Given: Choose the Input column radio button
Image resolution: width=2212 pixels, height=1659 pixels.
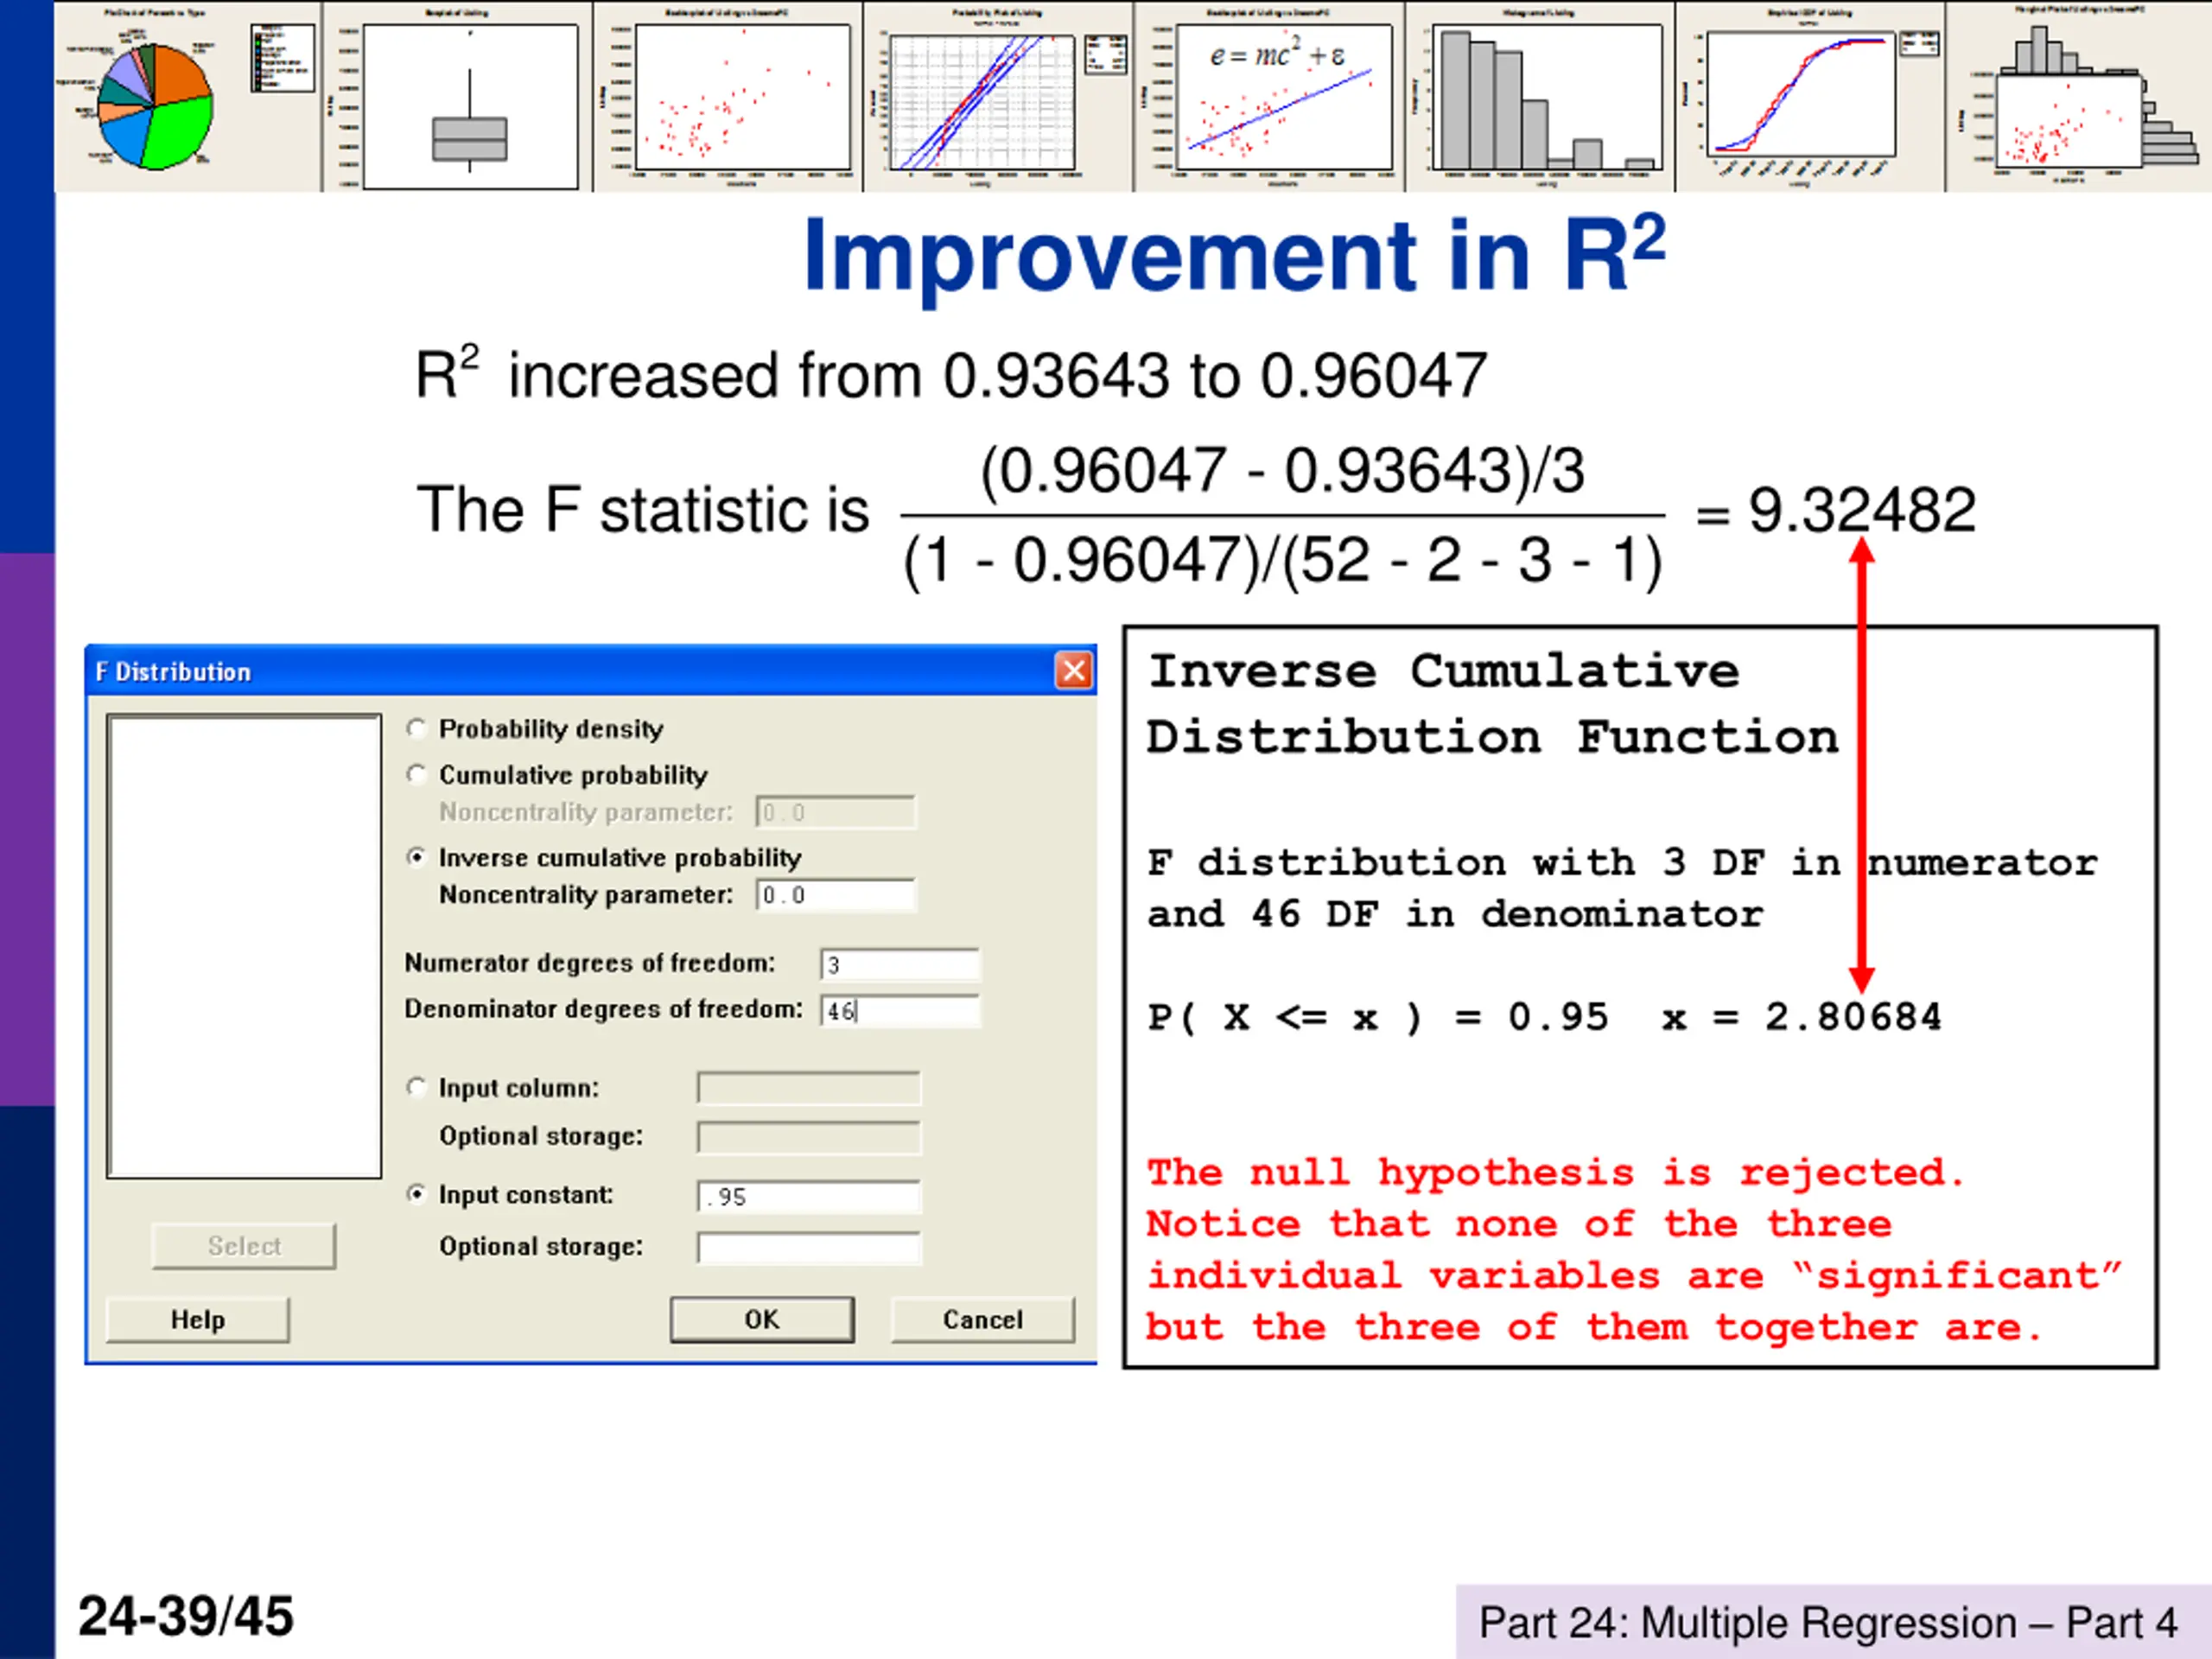Looking at the screenshot, I should pyautogui.click(x=416, y=1087).
